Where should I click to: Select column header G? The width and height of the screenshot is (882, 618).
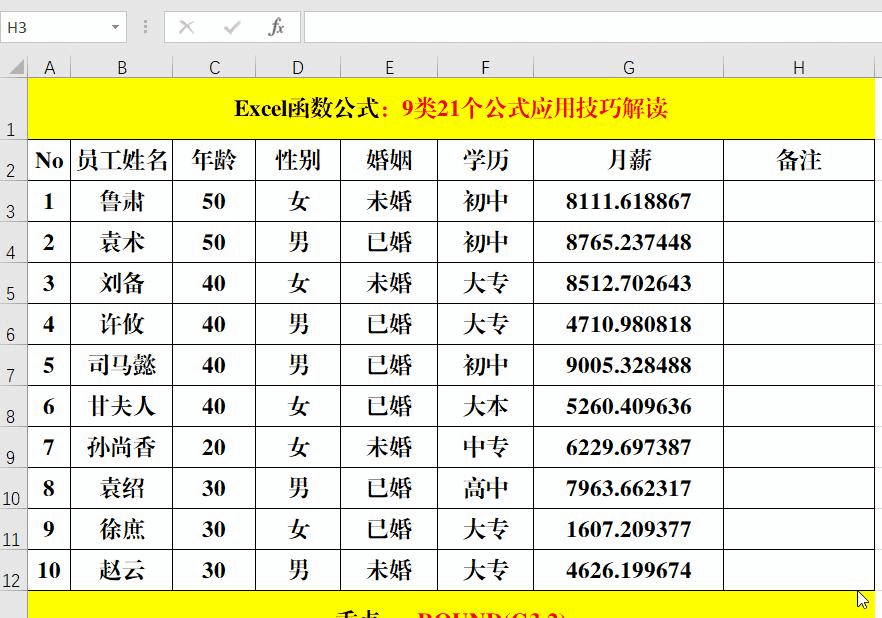[628, 67]
